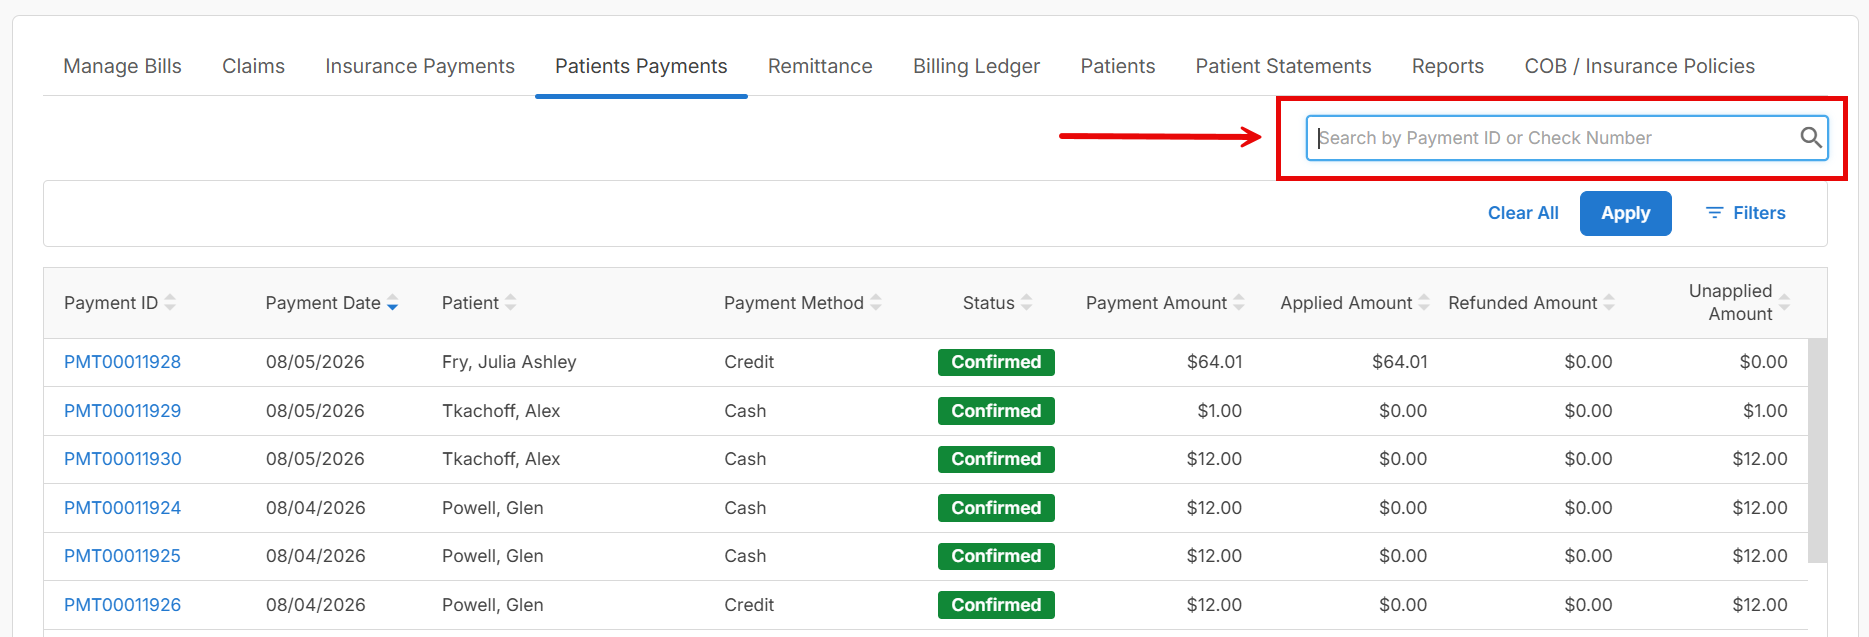Click 08/04/2026 date in PMT00011925 row
Viewport: 1869px width, 637px height.
coord(315,556)
